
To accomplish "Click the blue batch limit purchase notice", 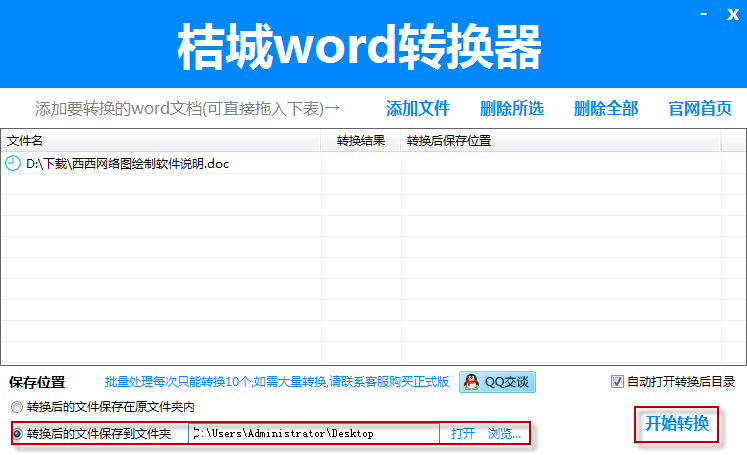I will (277, 381).
